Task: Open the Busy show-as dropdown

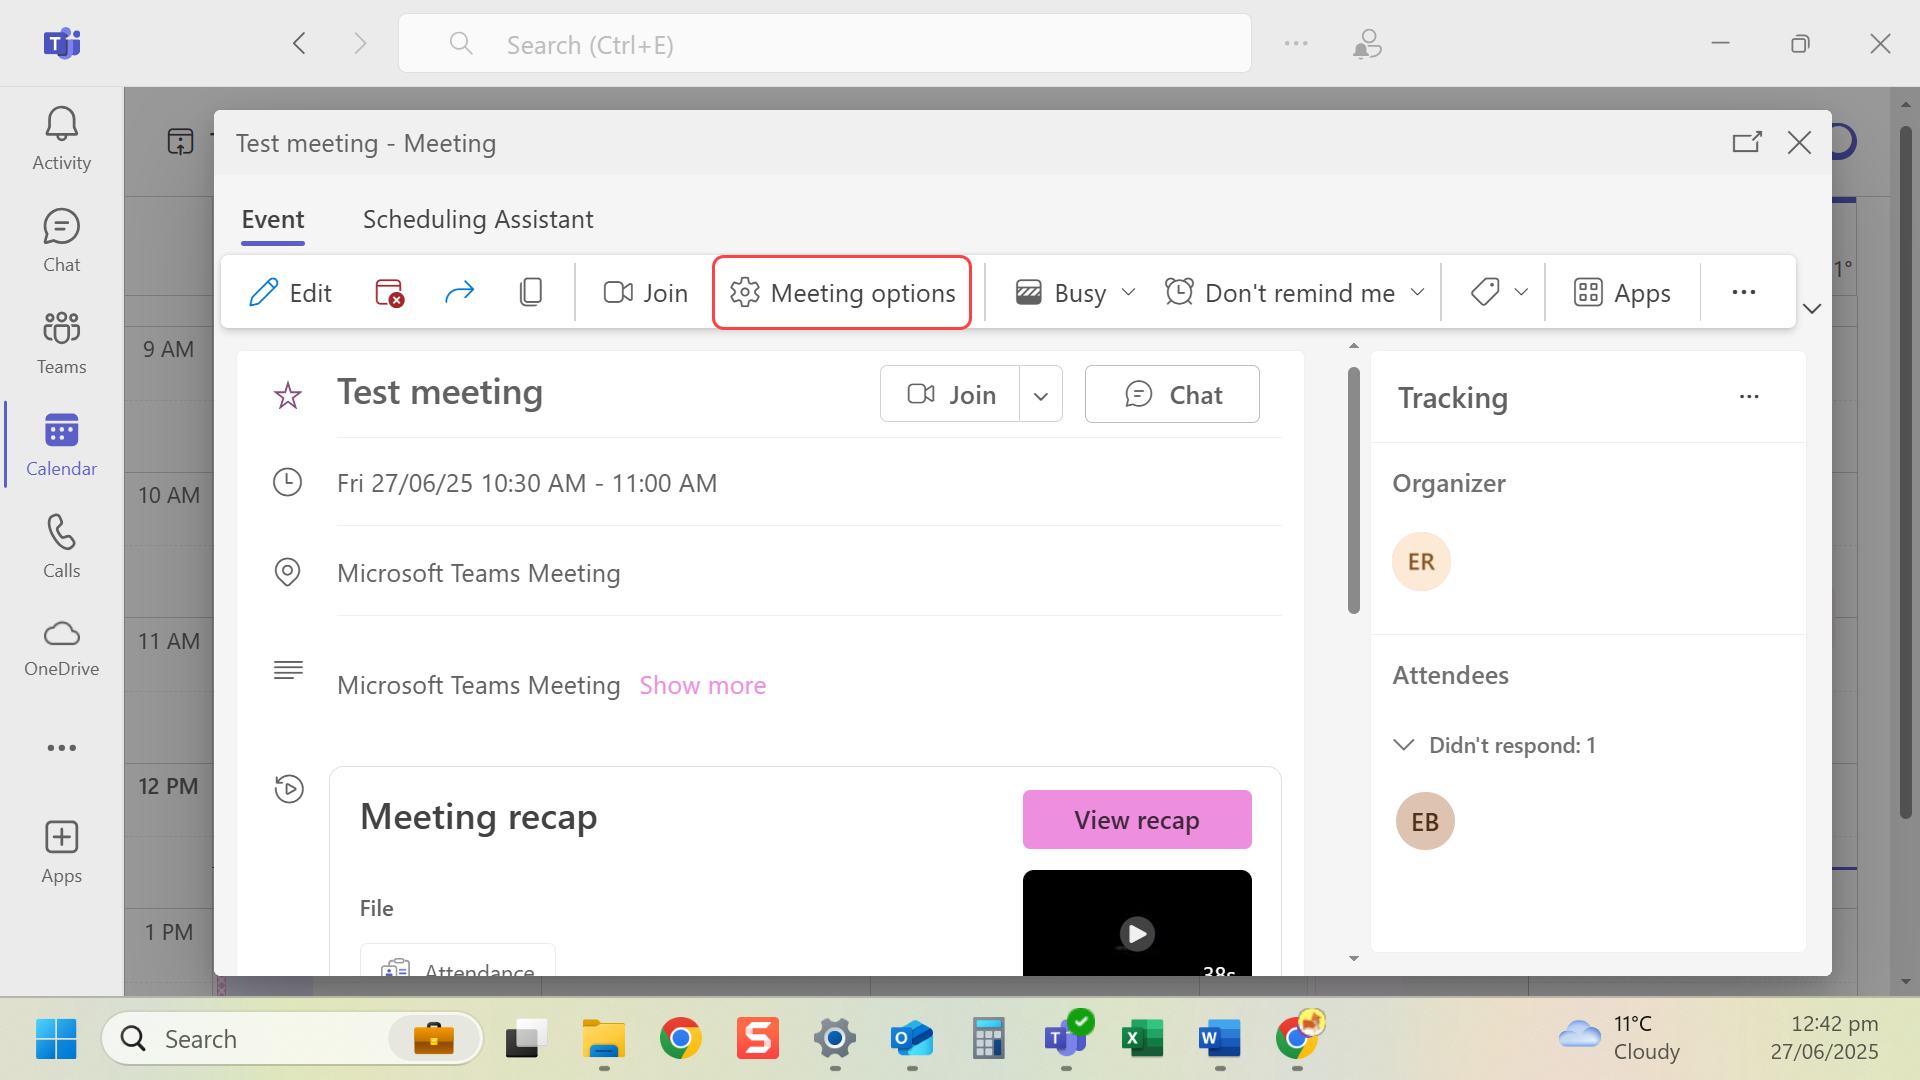Action: pyautogui.click(x=1076, y=292)
